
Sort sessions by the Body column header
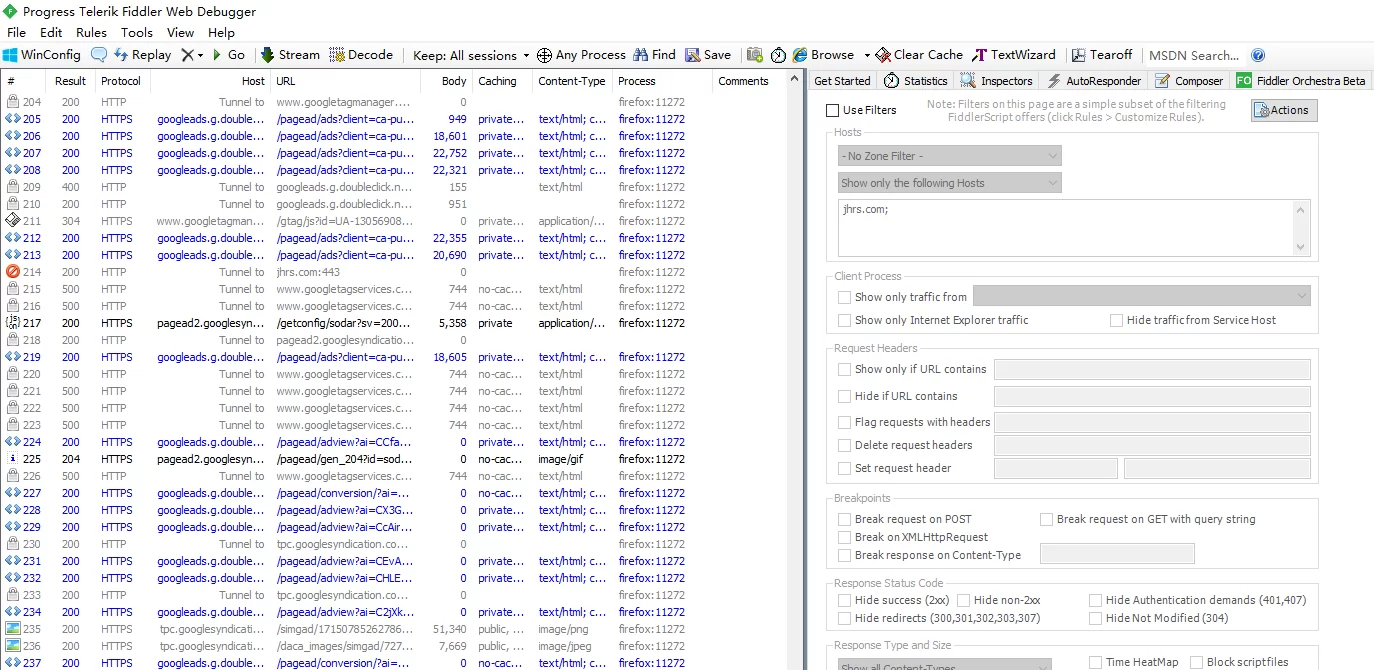pyautogui.click(x=445, y=81)
